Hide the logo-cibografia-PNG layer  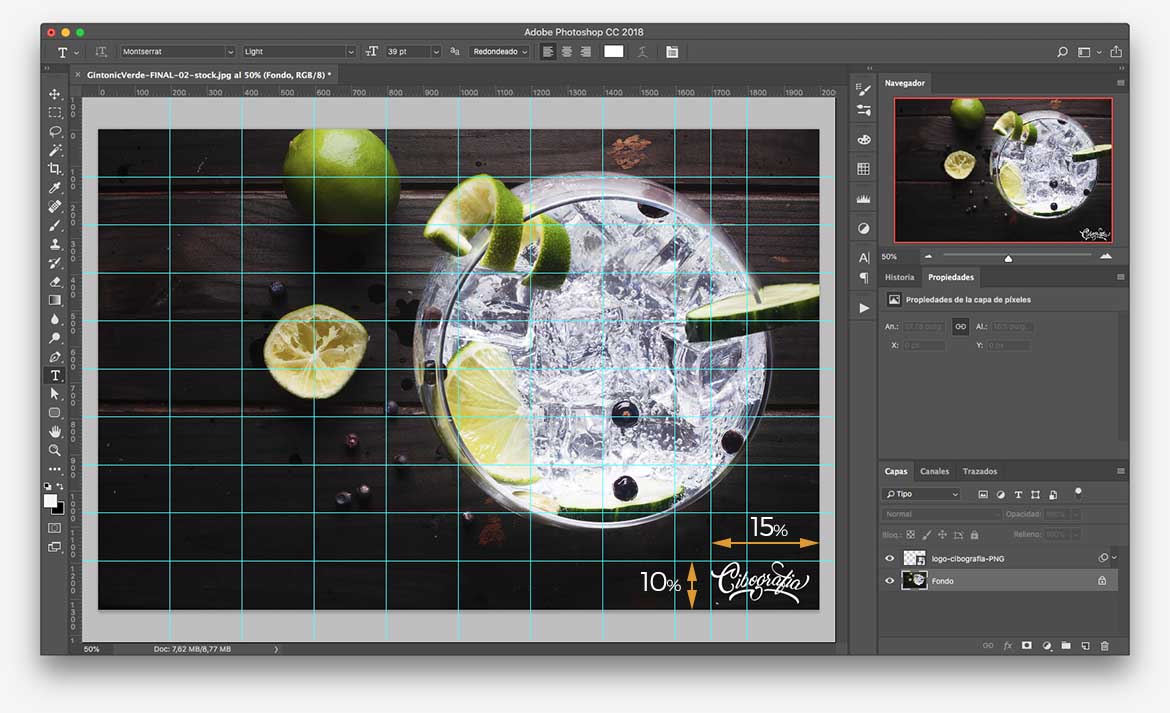coord(890,558)
